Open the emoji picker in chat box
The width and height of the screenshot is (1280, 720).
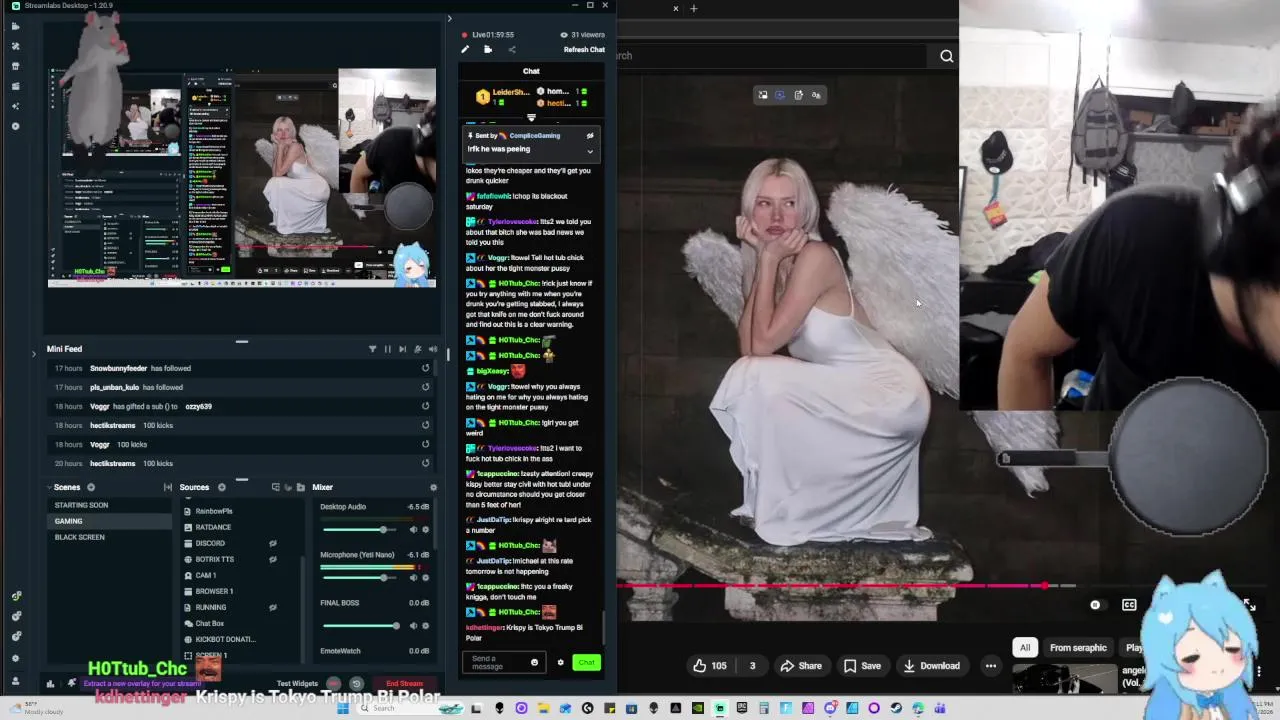coord(534,662)
